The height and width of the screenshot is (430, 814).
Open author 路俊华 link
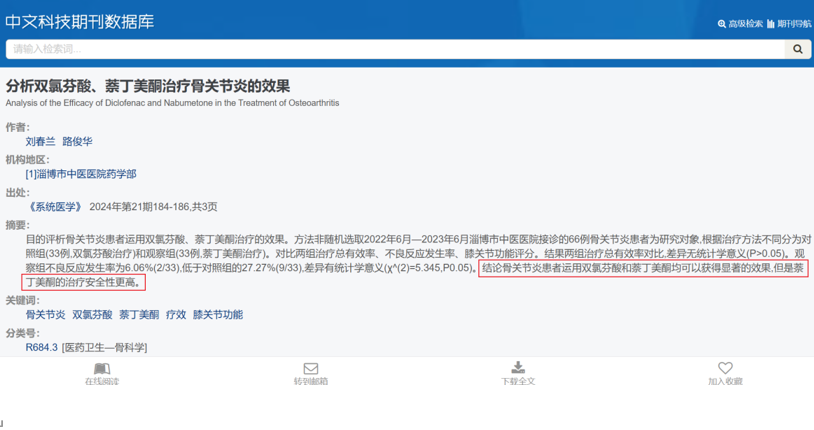click(x=77, y=141)
